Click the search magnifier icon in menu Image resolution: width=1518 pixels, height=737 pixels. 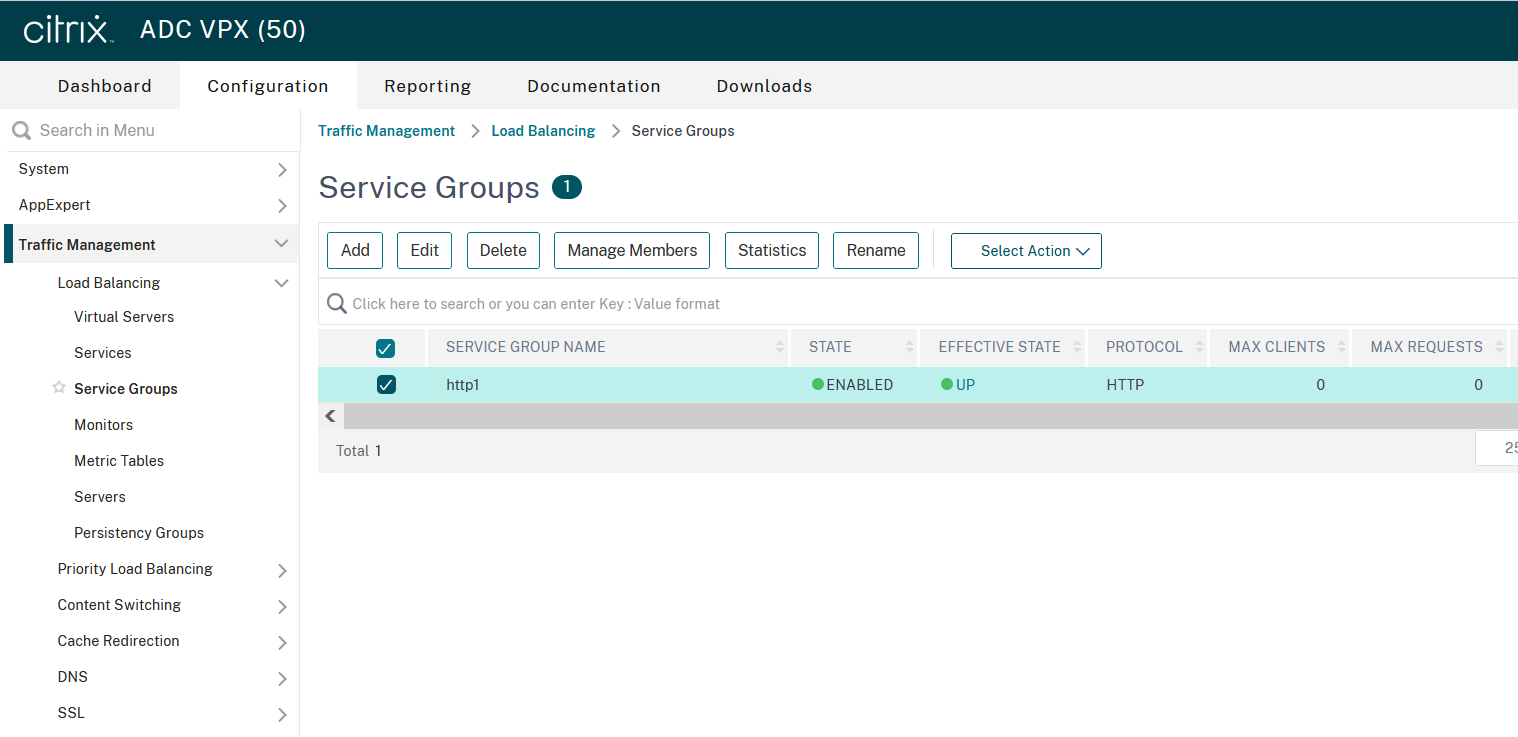tap(21, 130)
